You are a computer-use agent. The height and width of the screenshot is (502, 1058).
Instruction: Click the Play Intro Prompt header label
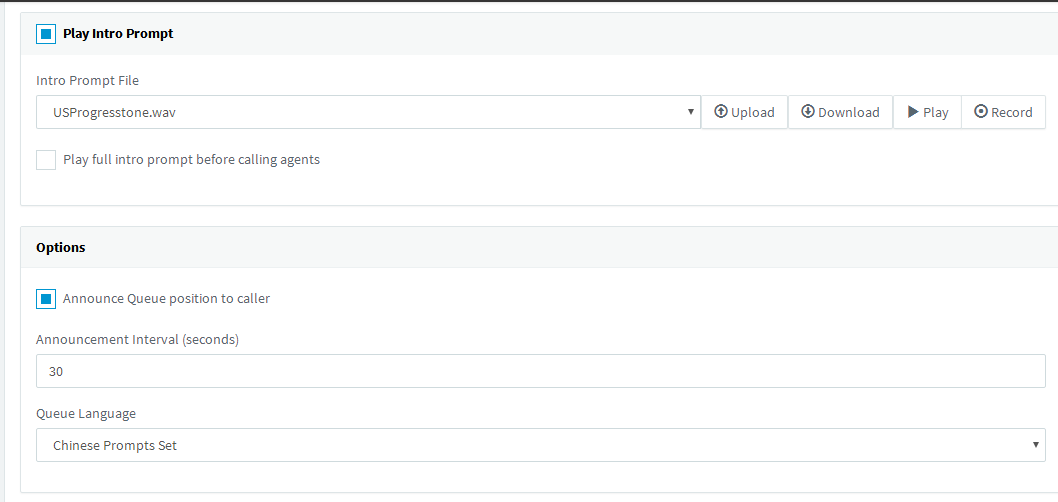click(118, 34)
